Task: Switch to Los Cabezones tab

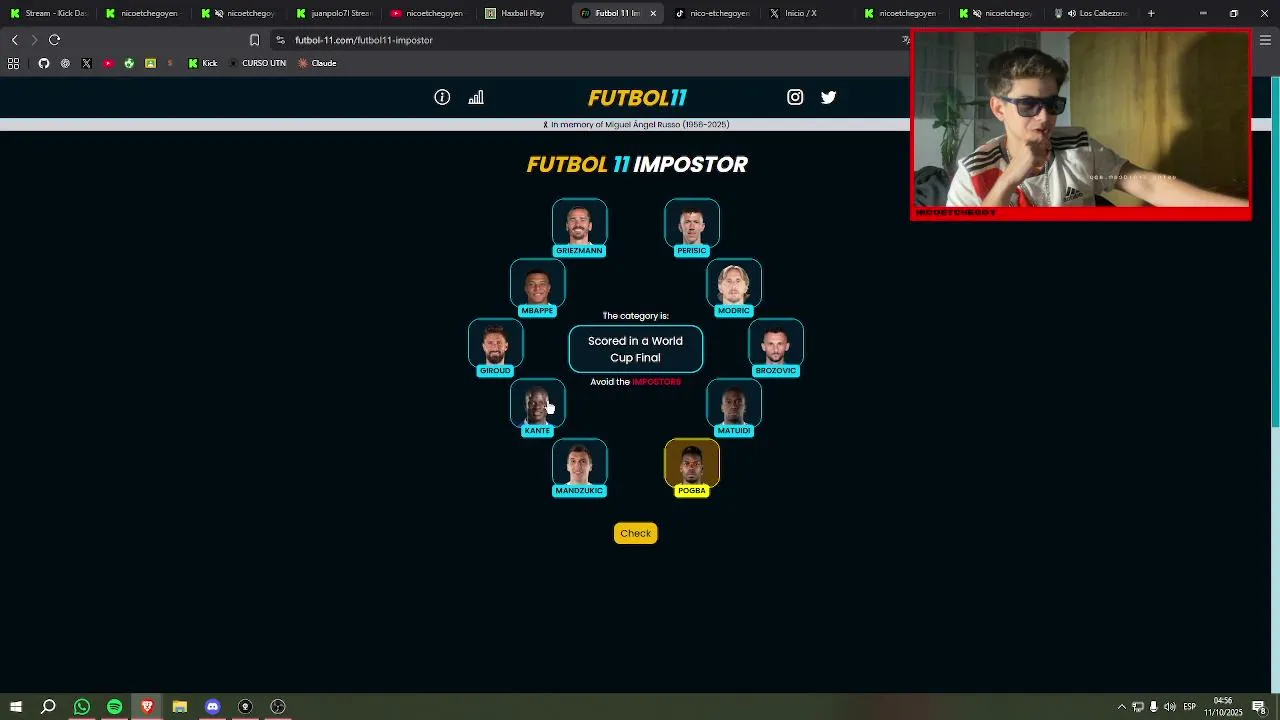Action: pos(1092,13)
